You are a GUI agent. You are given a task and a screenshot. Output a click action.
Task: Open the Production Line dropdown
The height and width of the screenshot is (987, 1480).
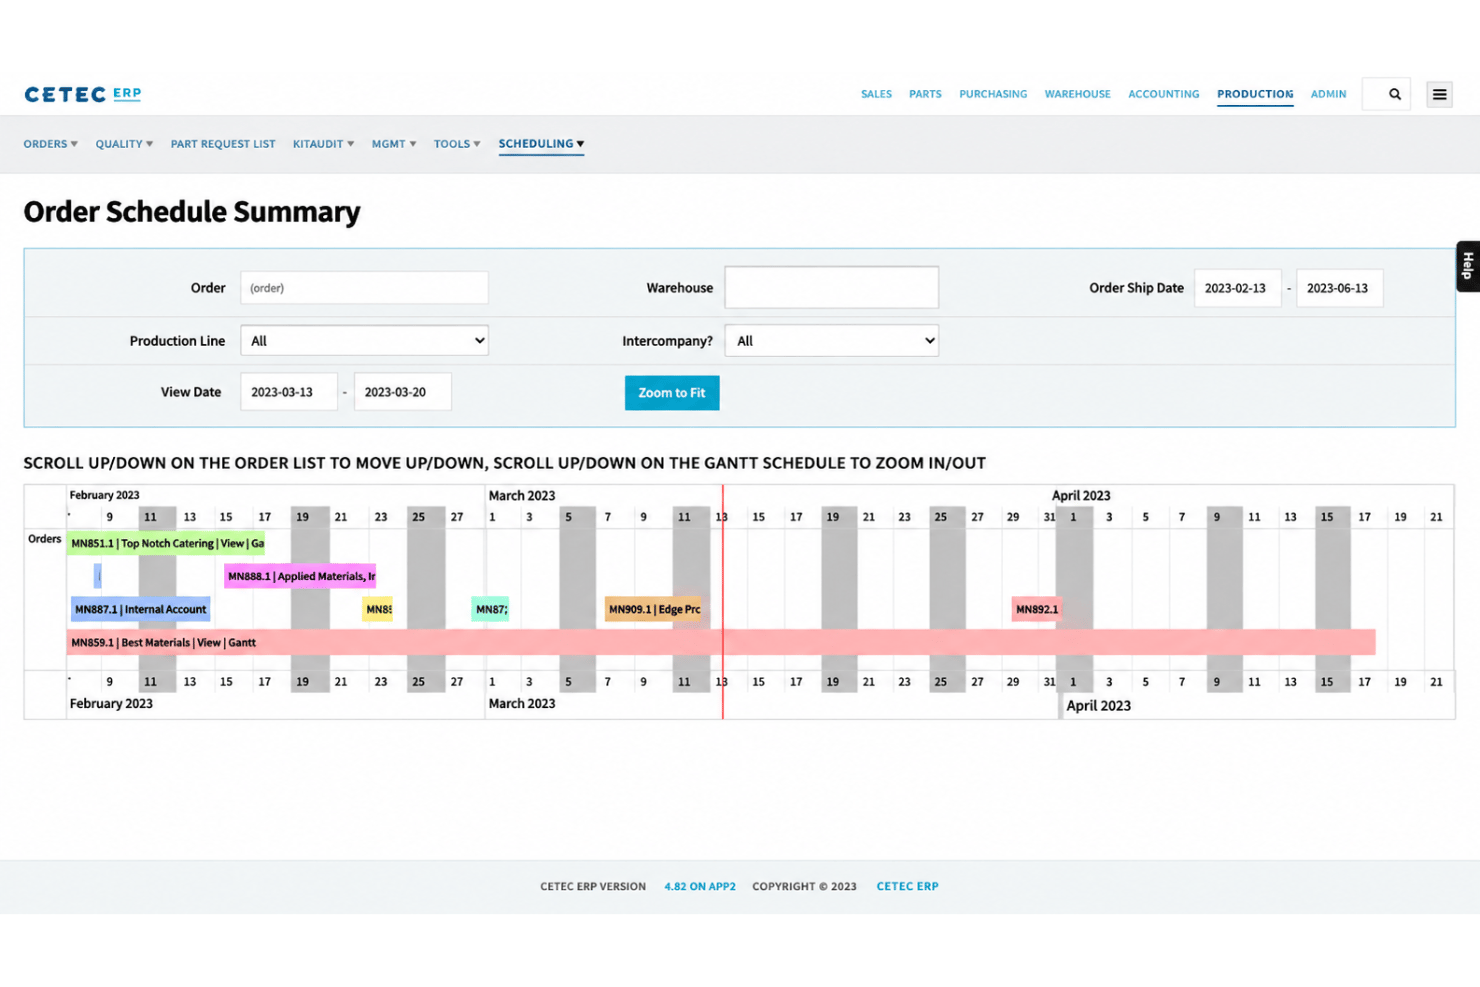point(364,341)
